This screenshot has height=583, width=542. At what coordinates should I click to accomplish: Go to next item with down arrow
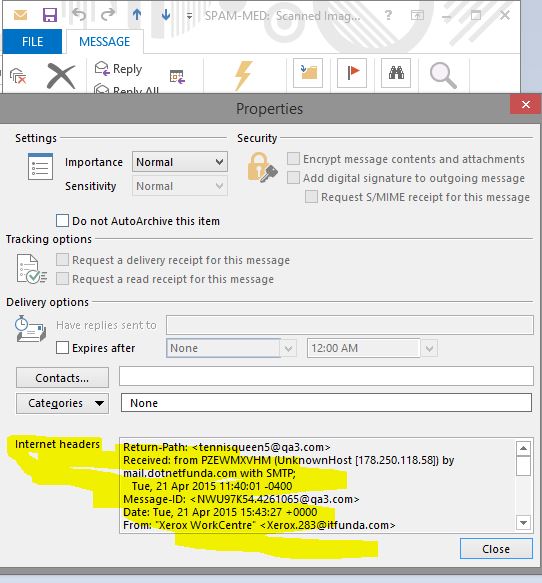166,15
